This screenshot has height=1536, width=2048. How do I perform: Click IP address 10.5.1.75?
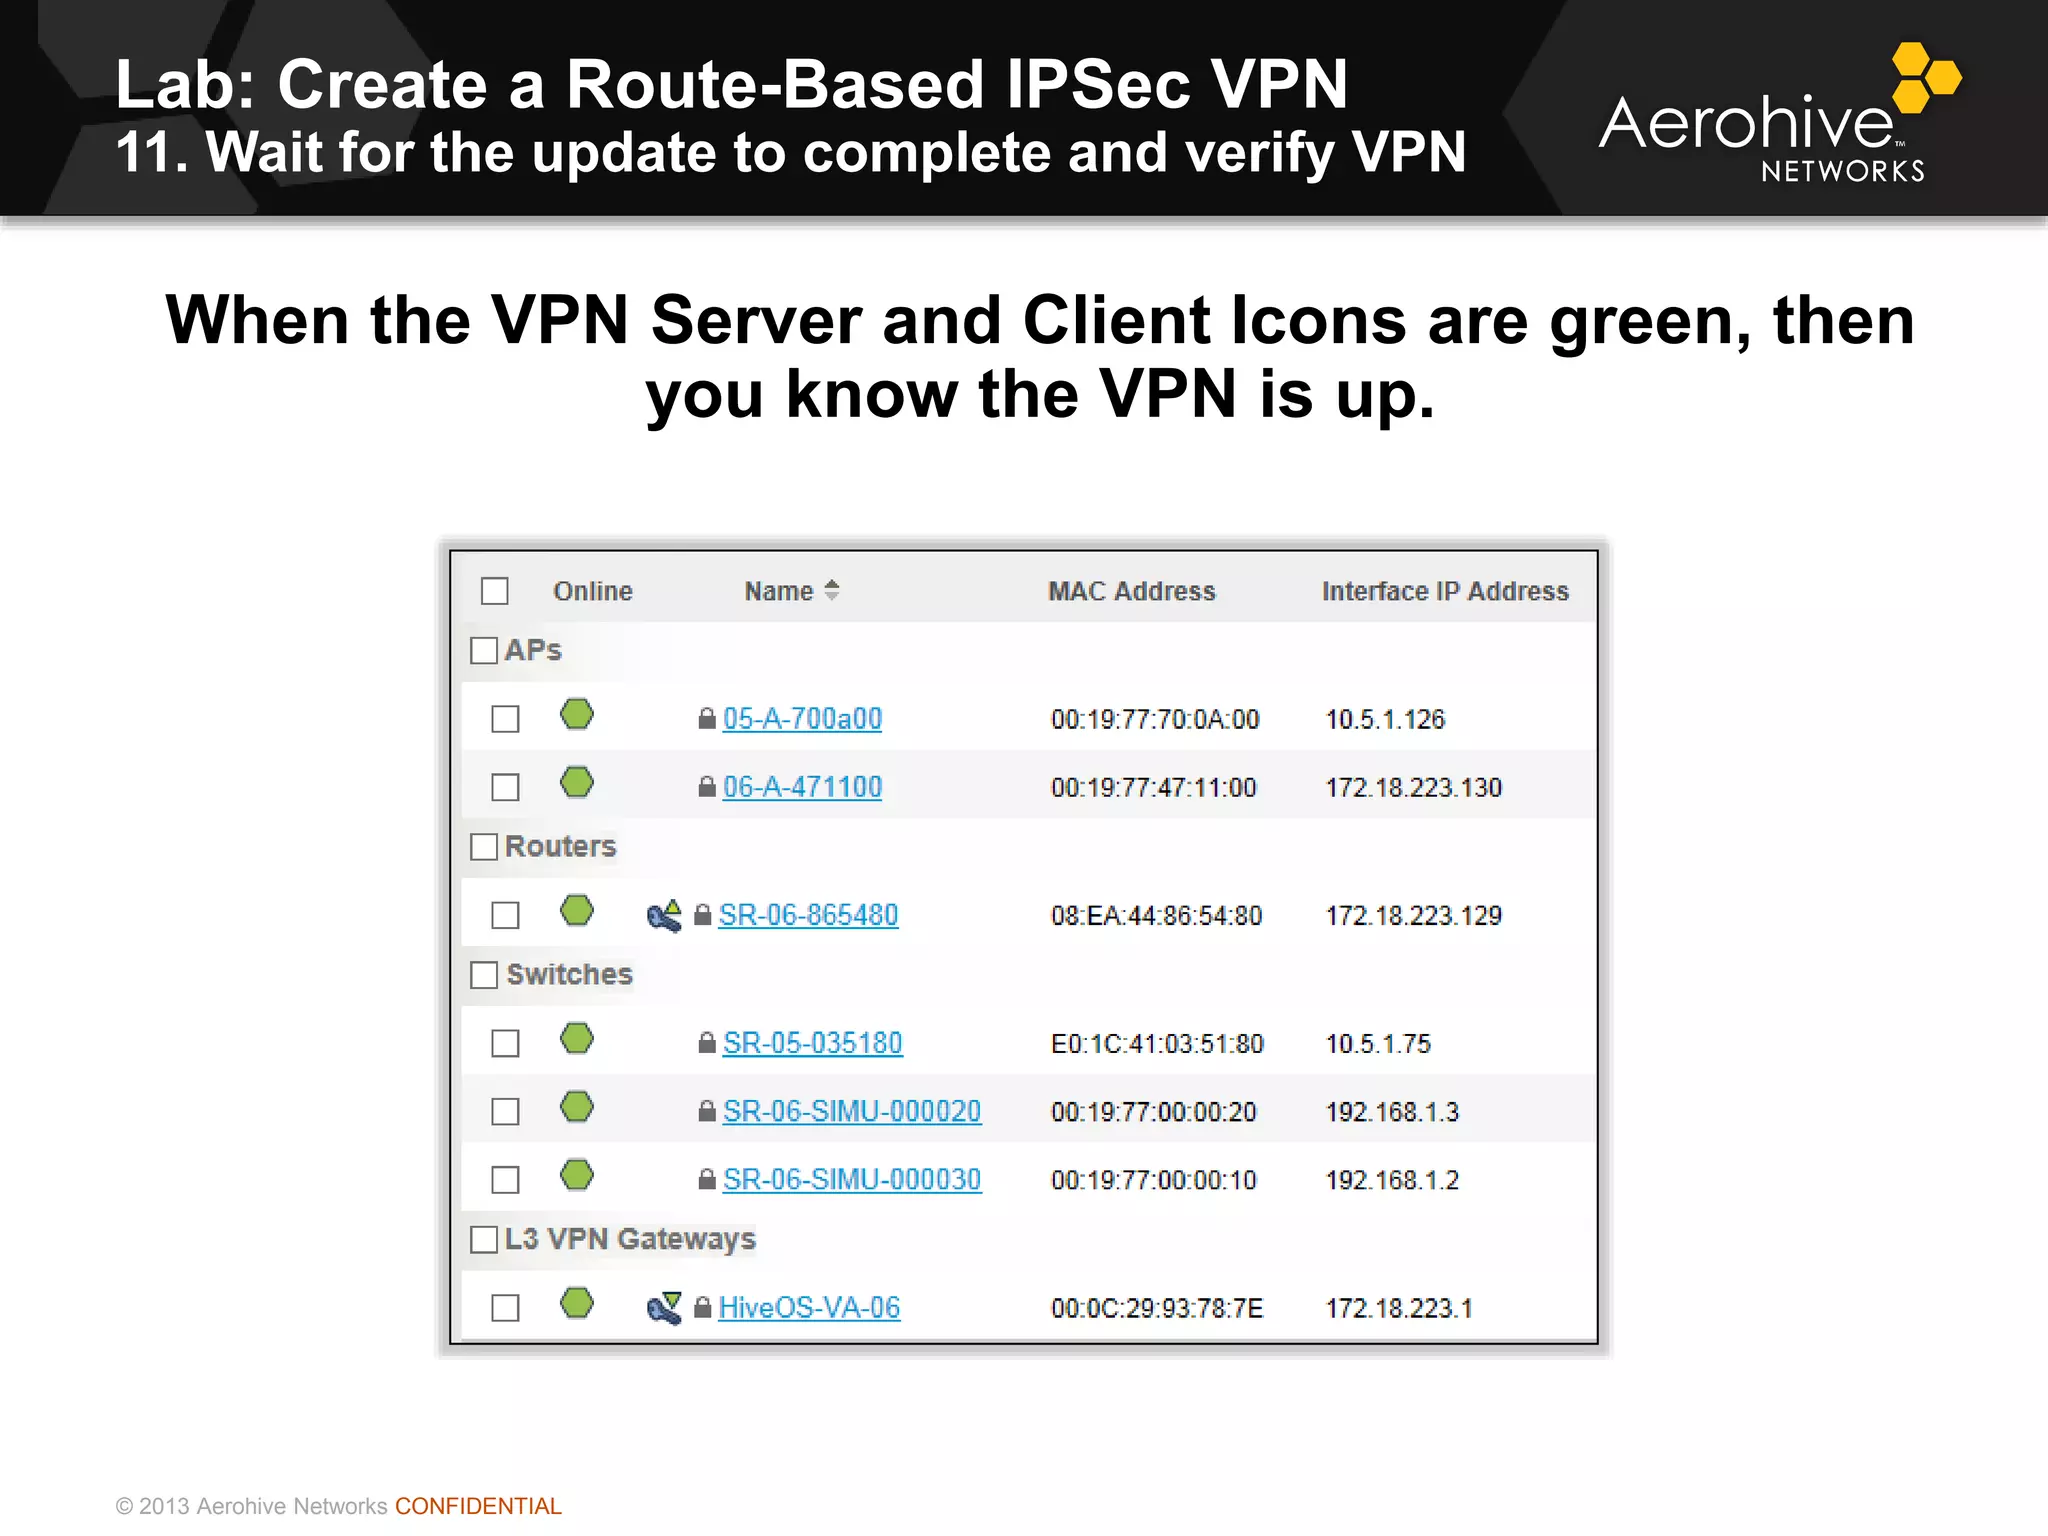pyautogui.click(x=1378, y=1043)
